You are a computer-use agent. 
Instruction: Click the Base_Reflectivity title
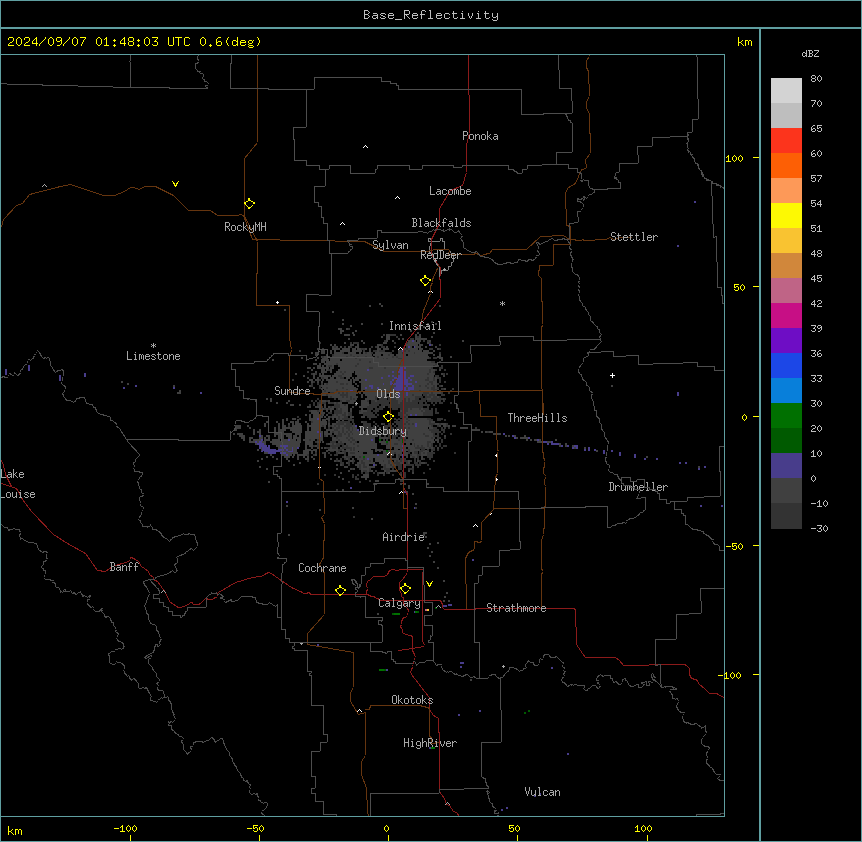coord(431,15)
